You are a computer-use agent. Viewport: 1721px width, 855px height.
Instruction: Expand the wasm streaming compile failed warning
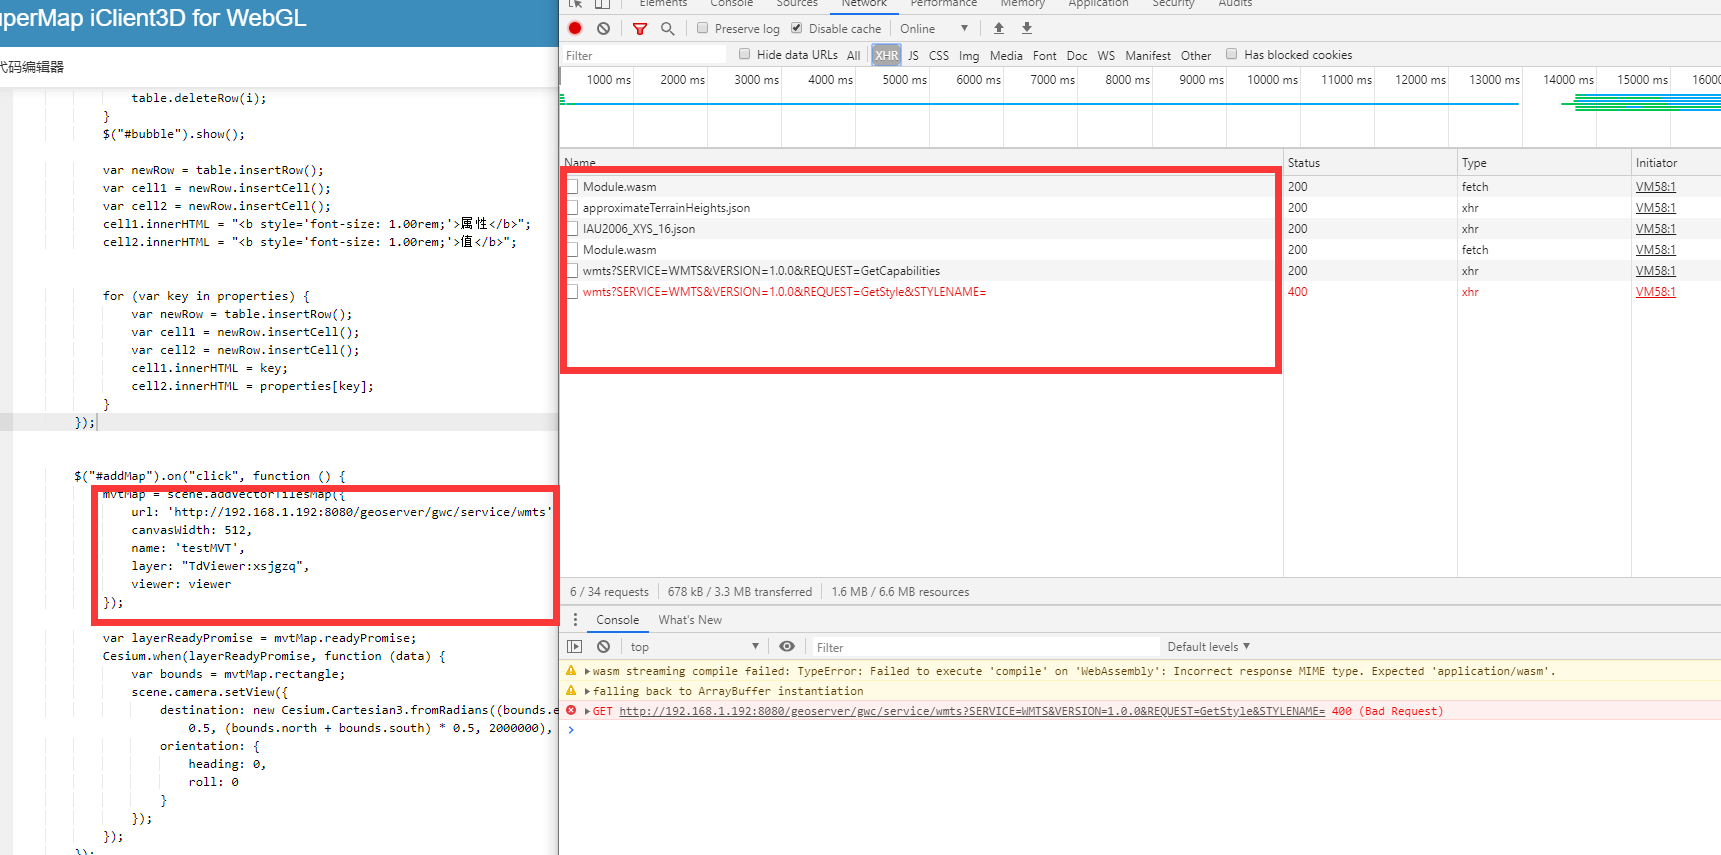click(587, 671)
